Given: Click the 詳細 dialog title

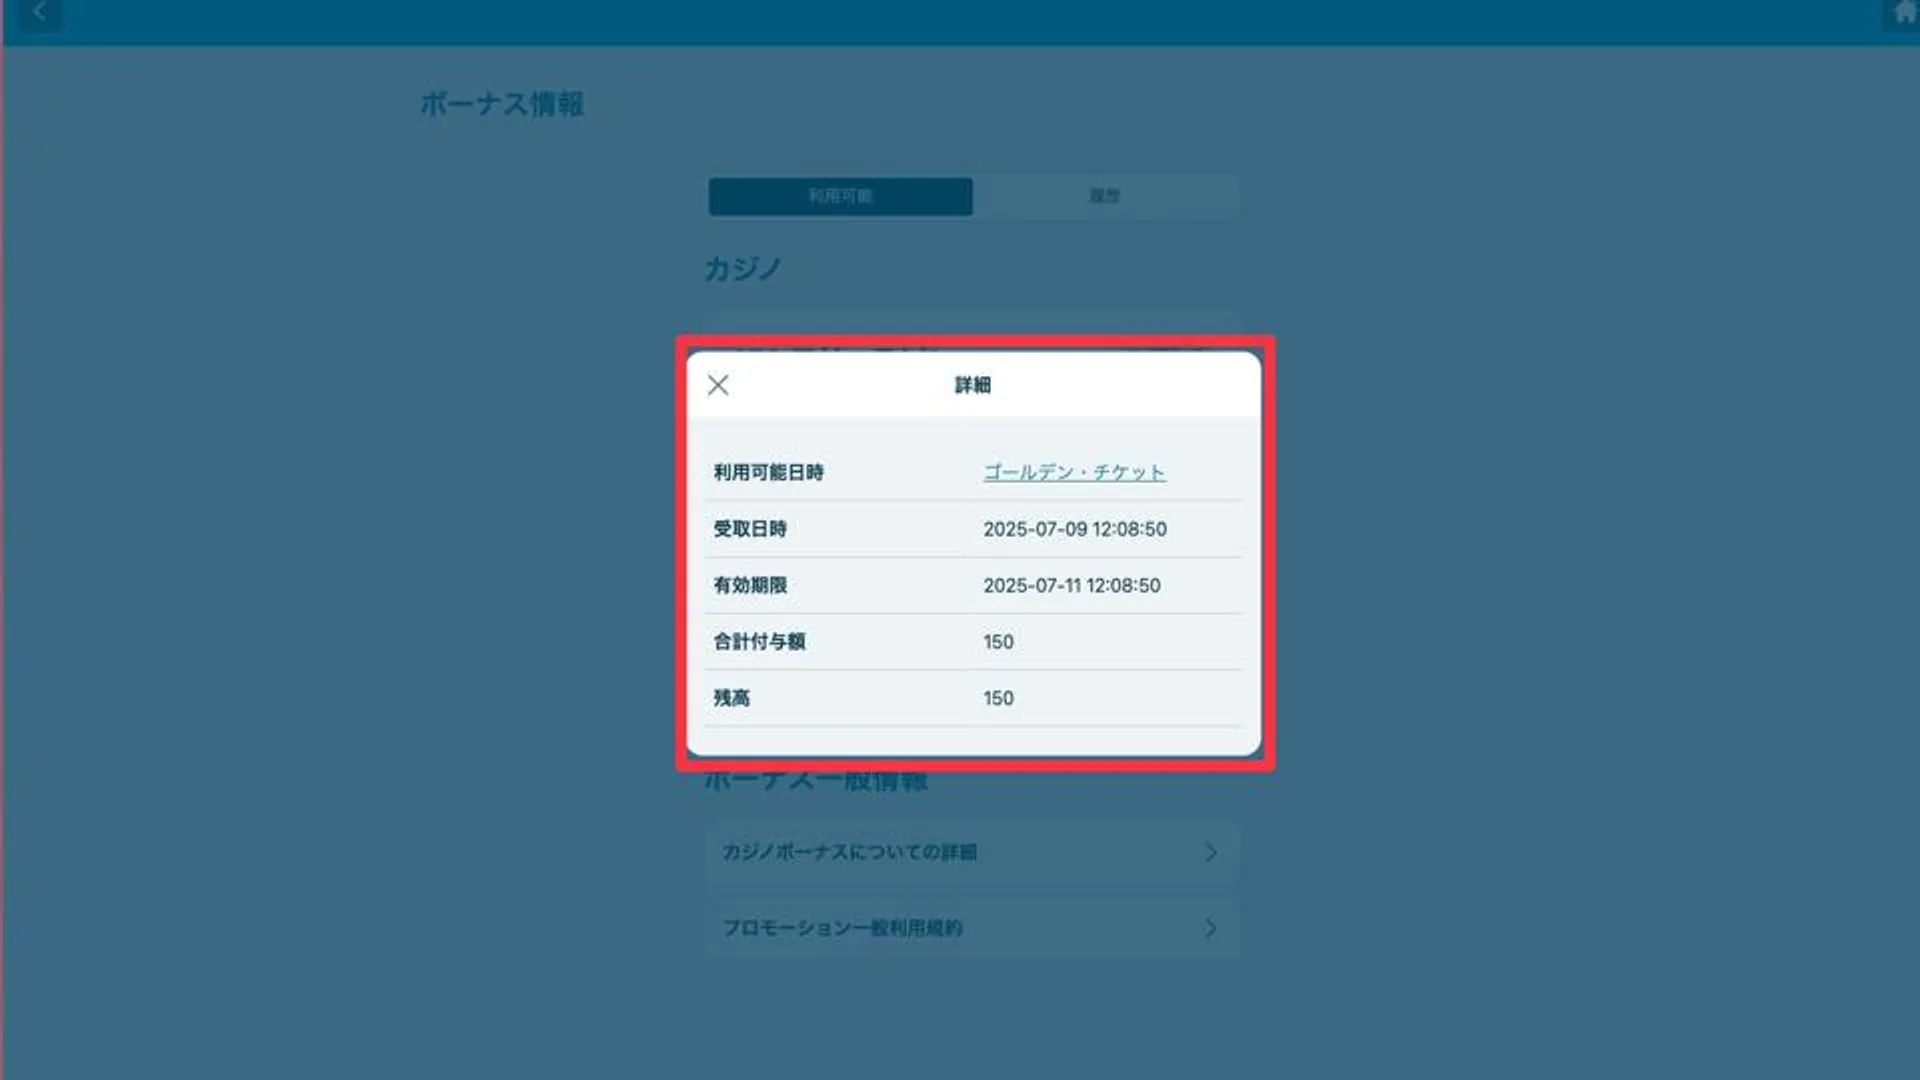Looking at the screenshot, I should point(972,385).
